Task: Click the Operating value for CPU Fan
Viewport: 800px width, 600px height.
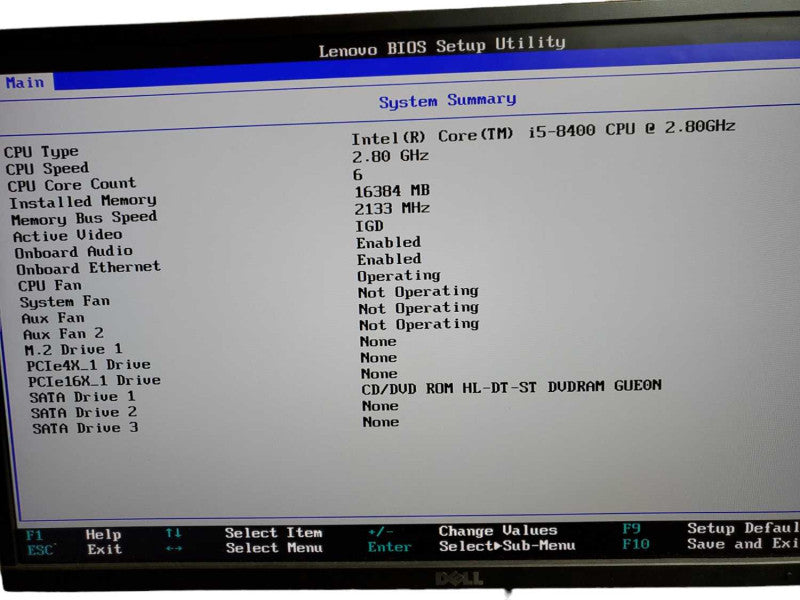Action: [399, 276]
